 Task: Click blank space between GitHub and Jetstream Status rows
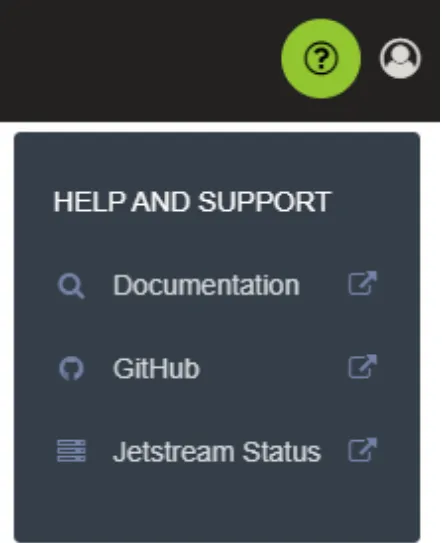click(217, 410)
